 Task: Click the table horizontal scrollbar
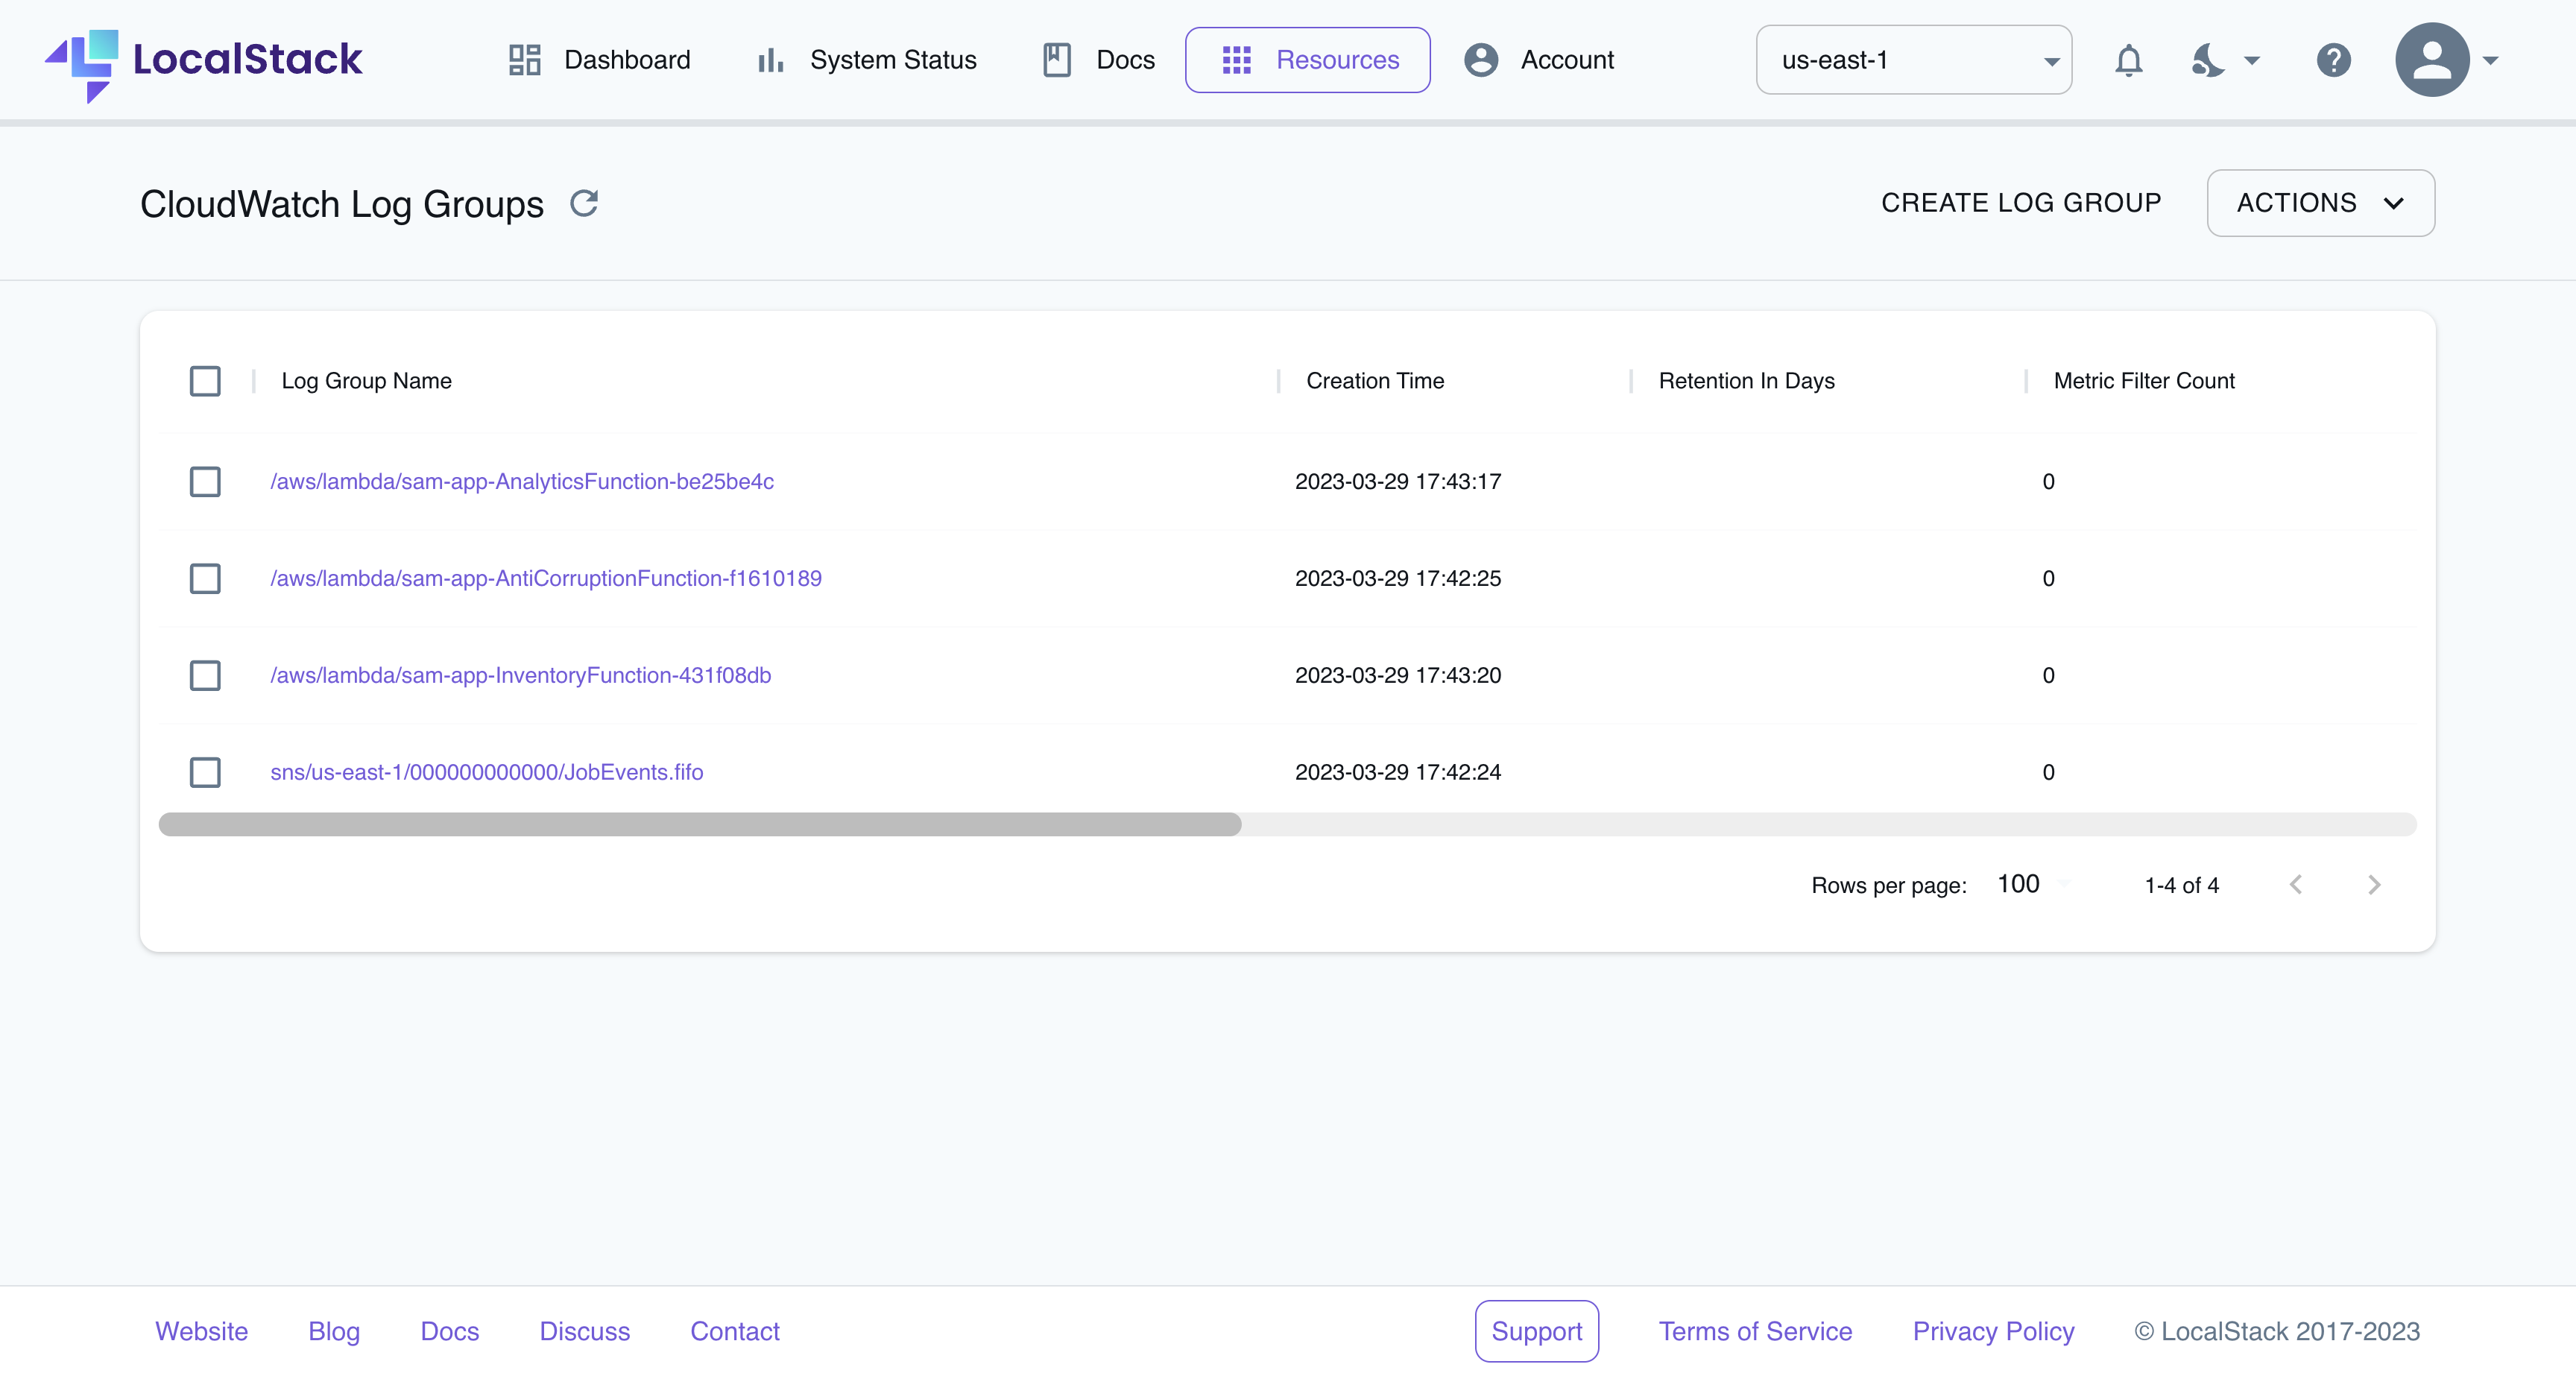(700, 825)
